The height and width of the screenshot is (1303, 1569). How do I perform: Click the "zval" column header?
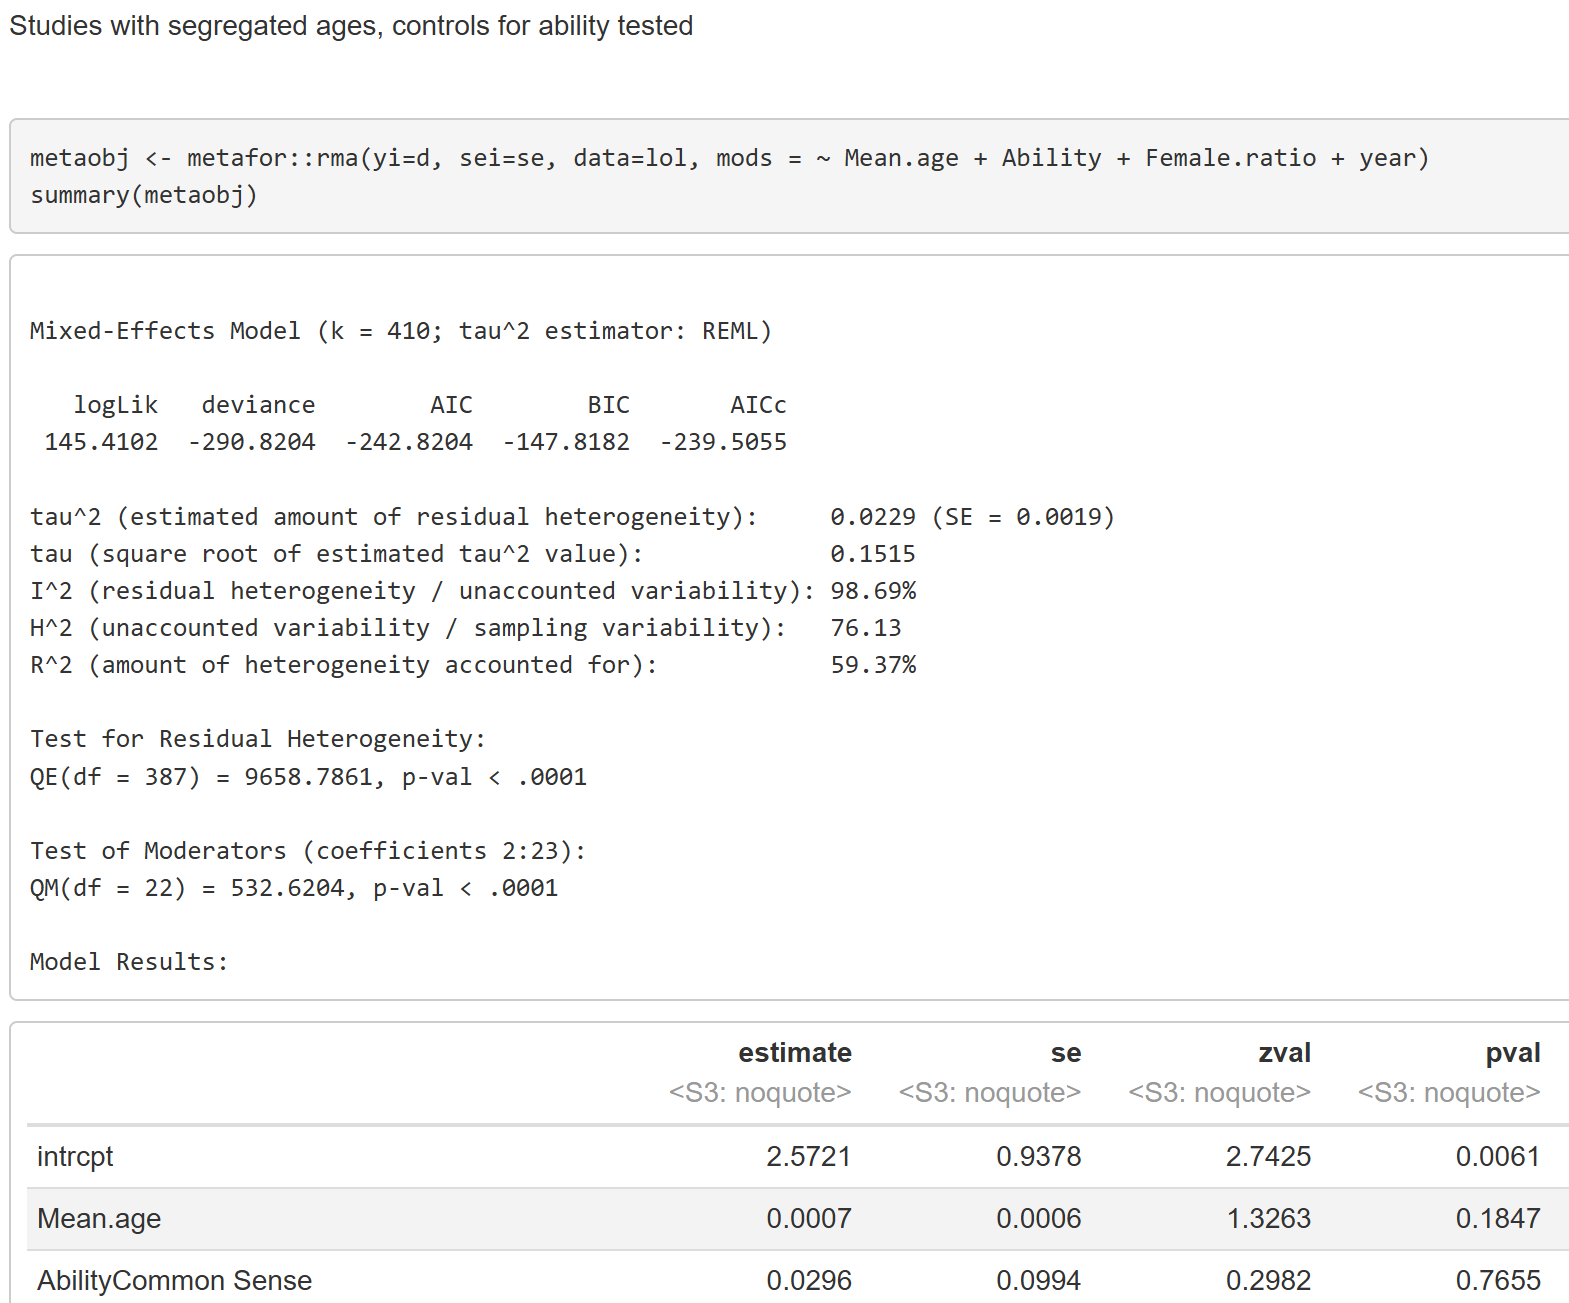[x=1284, y=1053]
